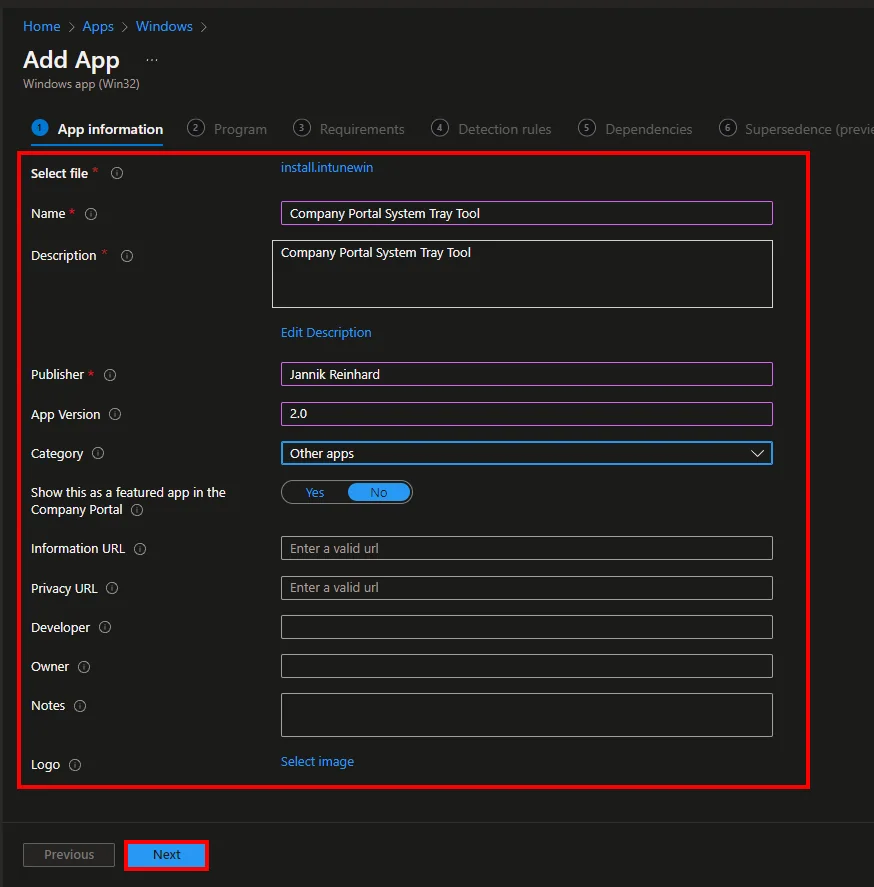The image size is (874, 887).
Task: Open the ellipsis menu beside Add App
Action: (152, 59)
